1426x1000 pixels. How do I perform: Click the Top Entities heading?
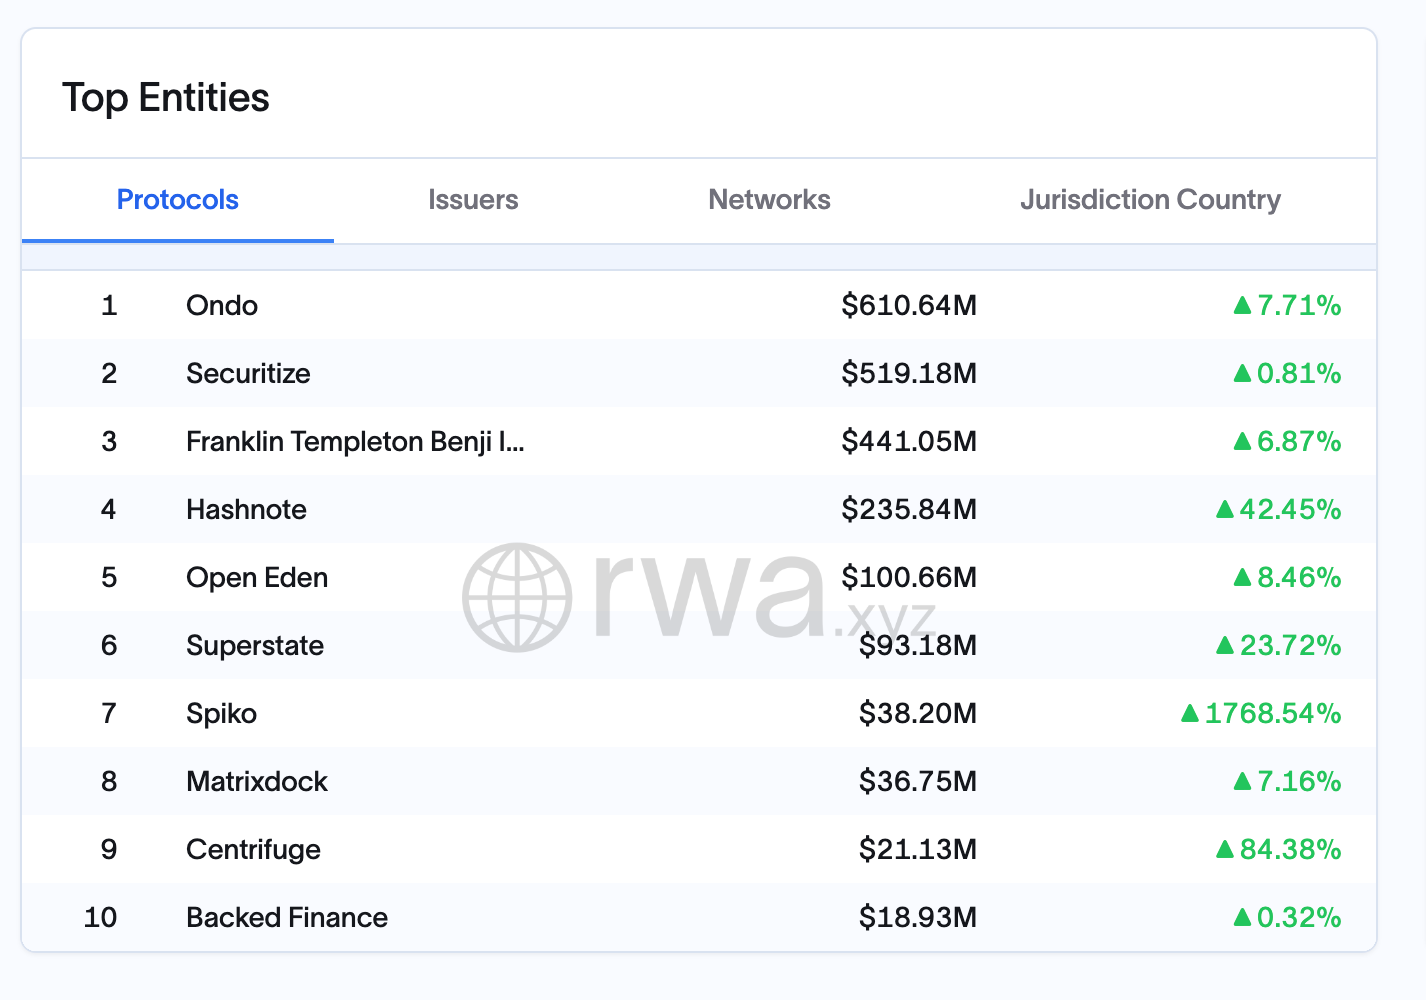coord(166,98)
